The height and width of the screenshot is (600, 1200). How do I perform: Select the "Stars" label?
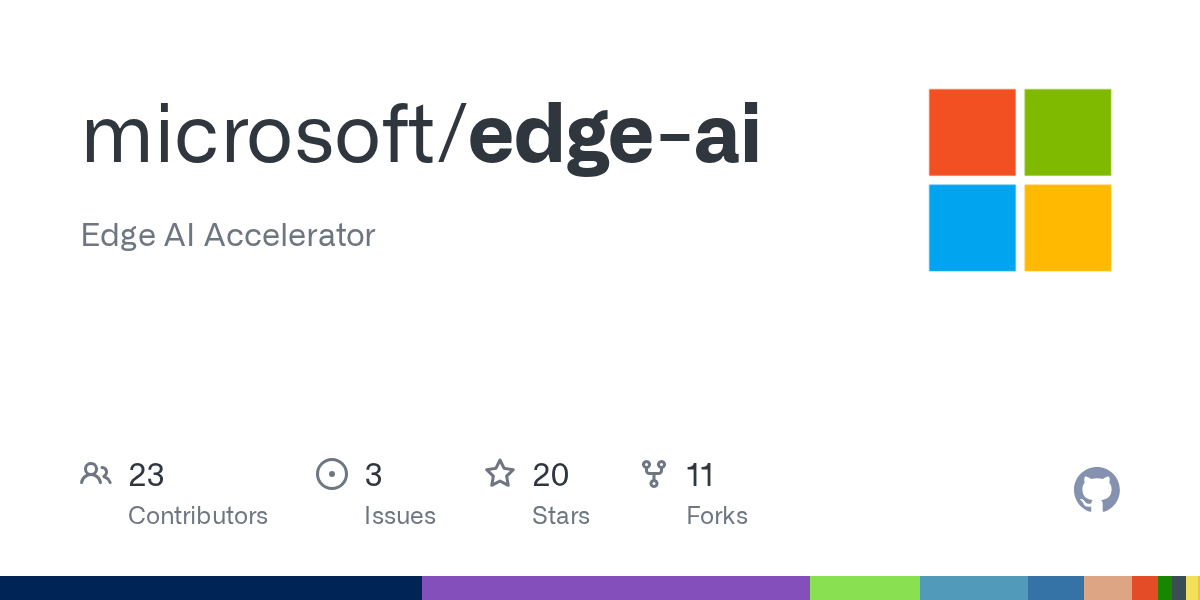click(561, 516)
